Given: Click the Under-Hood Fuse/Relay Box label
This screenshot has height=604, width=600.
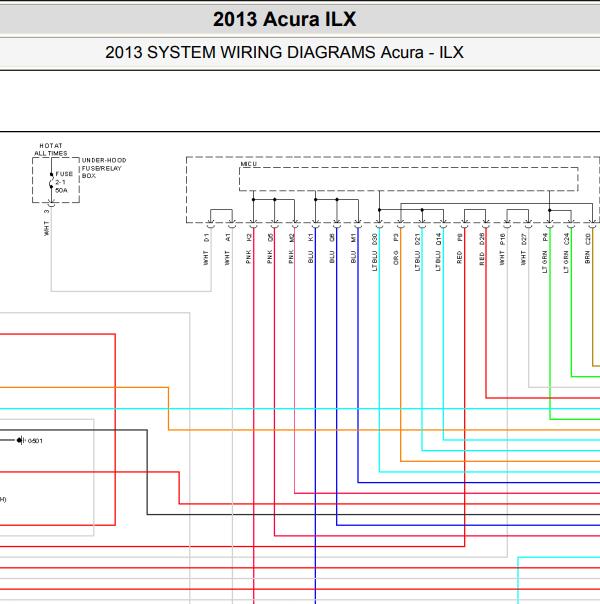Looking at the screenshot, I should click(104, 168).
